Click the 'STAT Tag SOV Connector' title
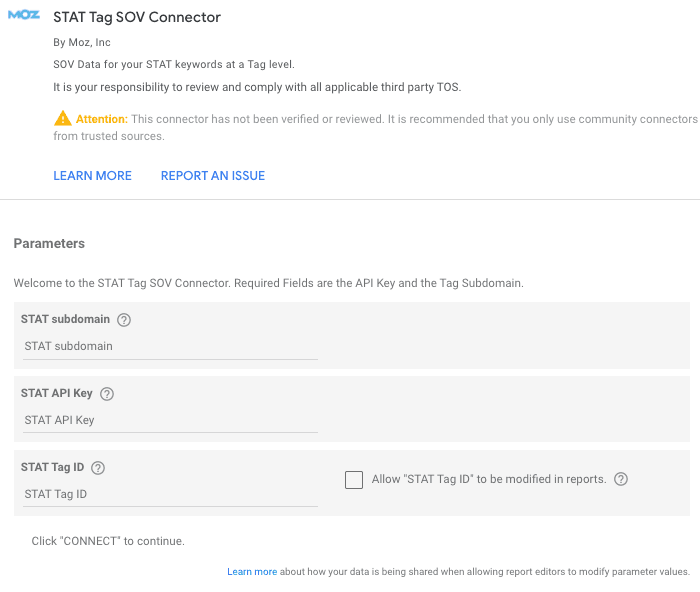The height and width of the screenshot is (592, 700). 137,17
